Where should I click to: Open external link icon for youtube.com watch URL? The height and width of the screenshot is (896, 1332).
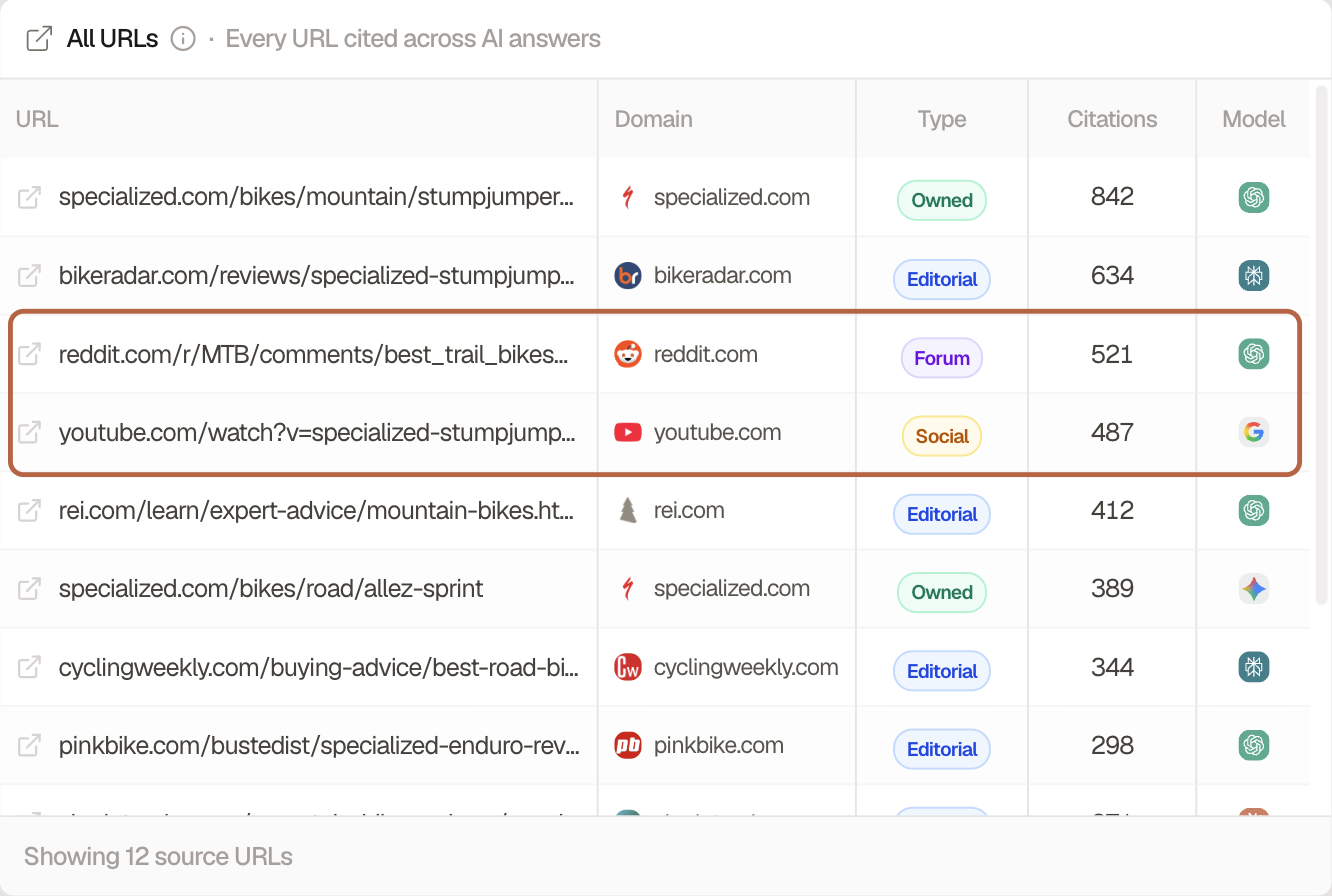coord(30,432)
